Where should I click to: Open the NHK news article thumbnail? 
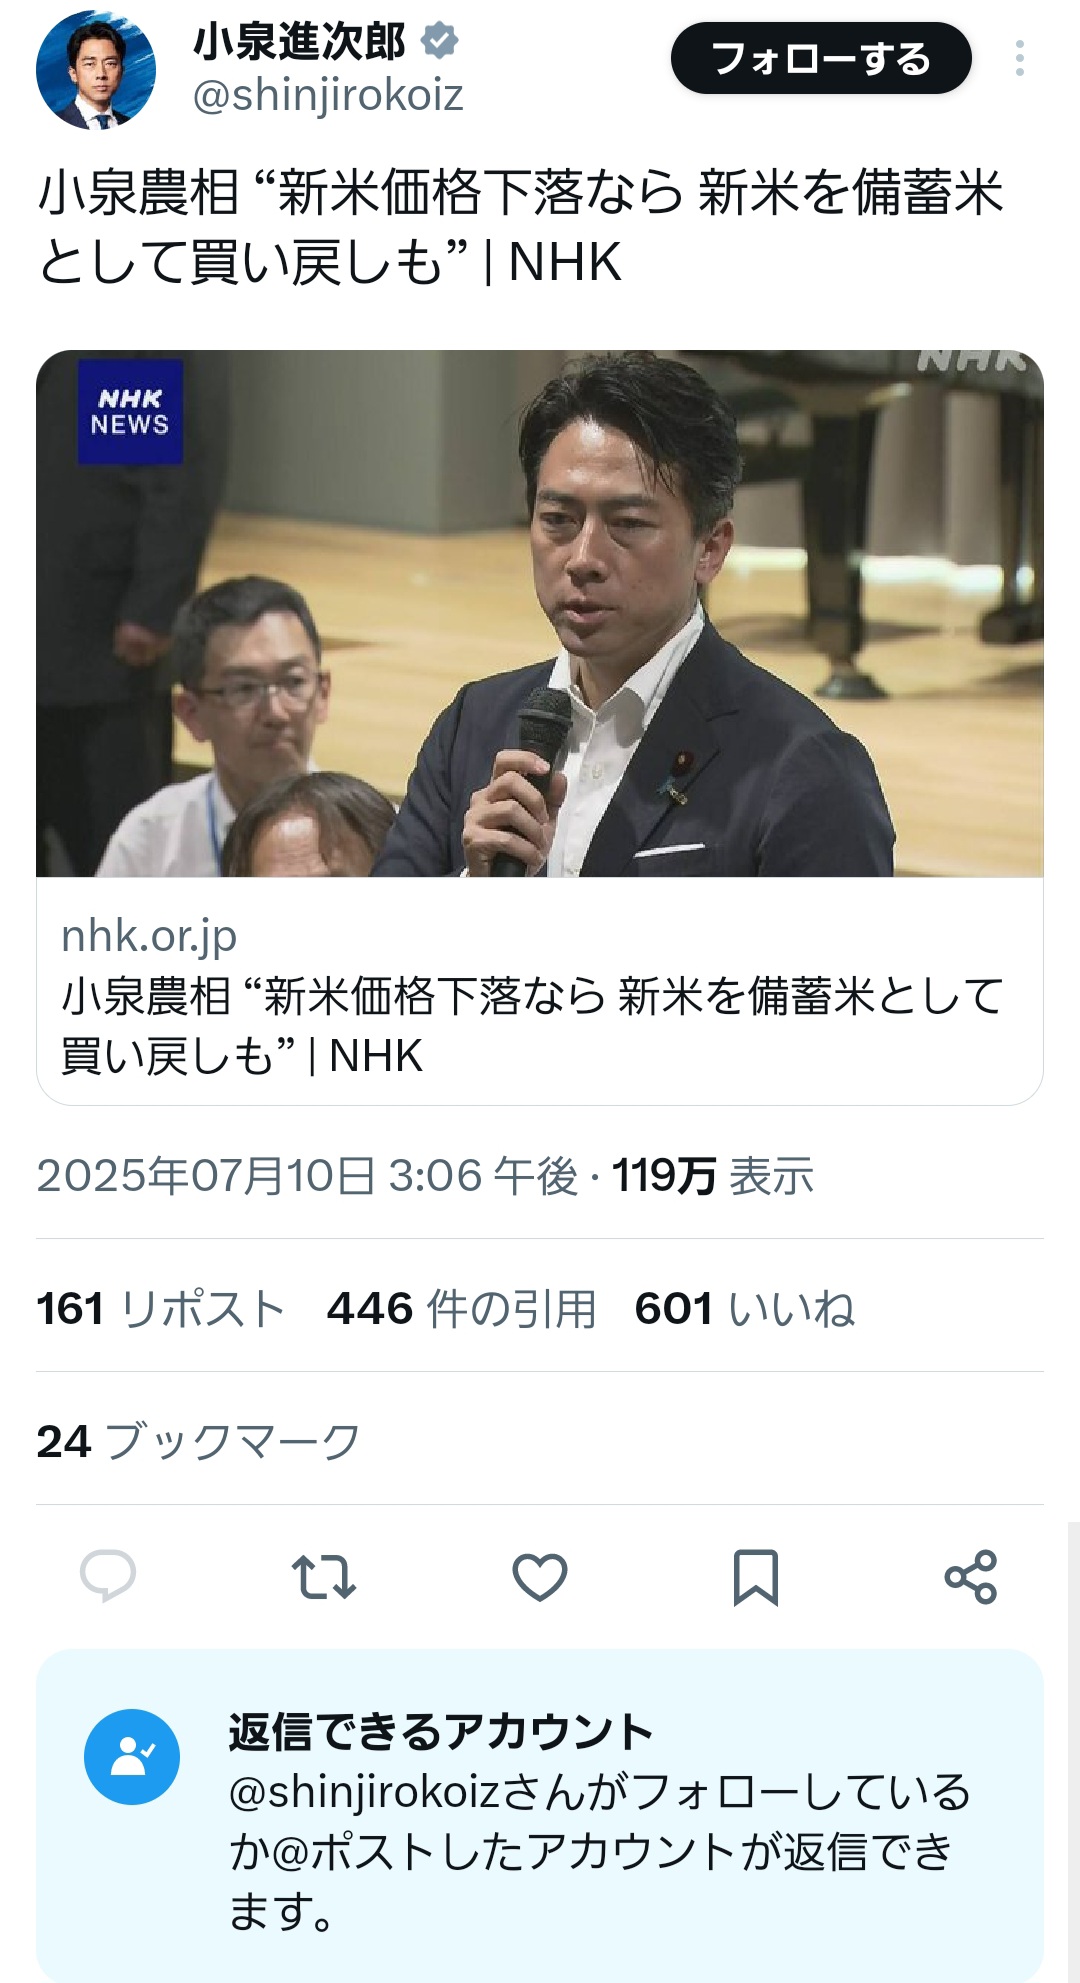pos(540,613)
